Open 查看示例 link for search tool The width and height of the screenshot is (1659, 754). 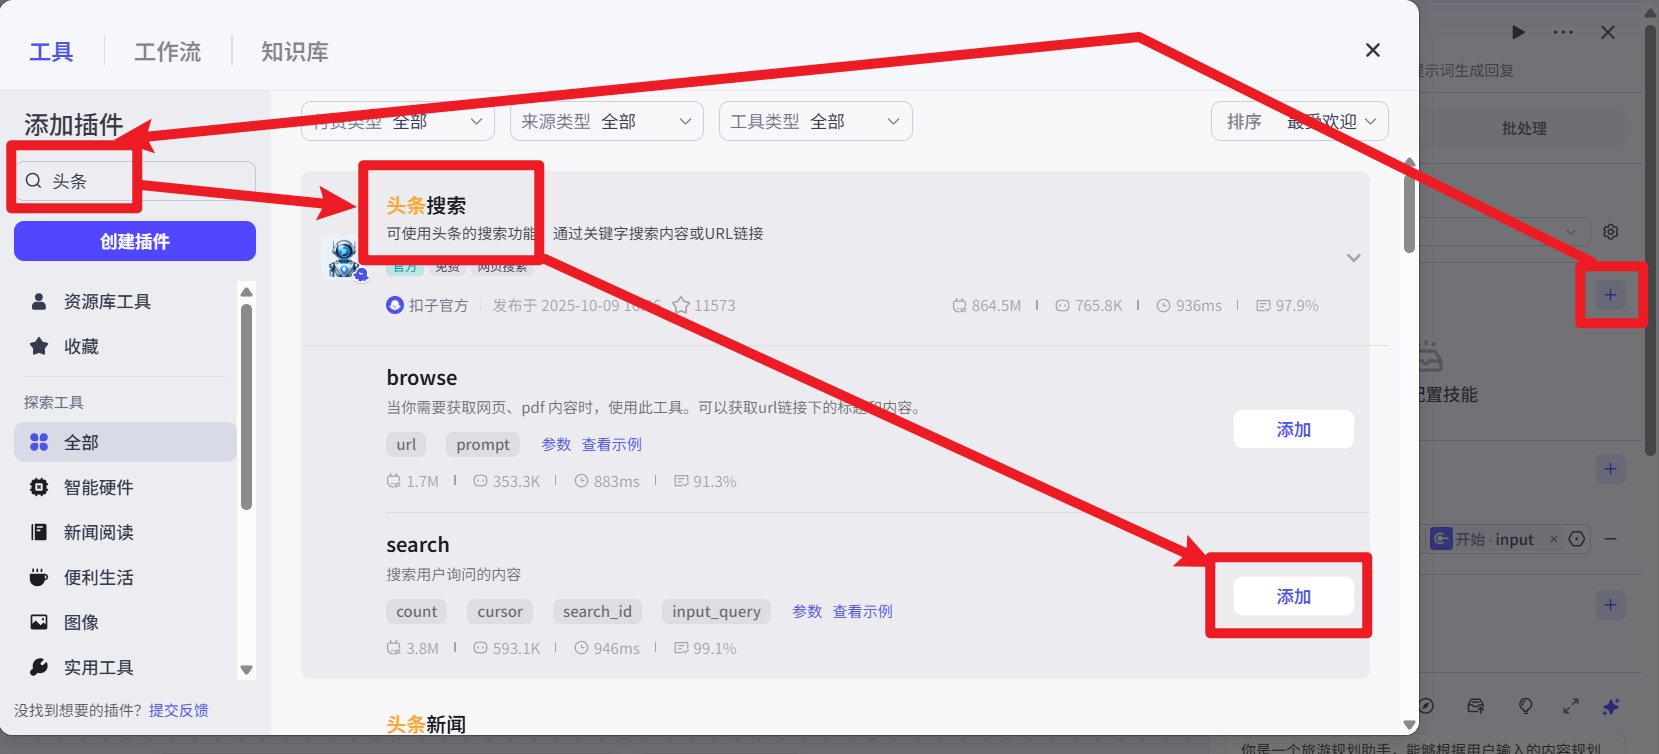[x=863, y=611]
